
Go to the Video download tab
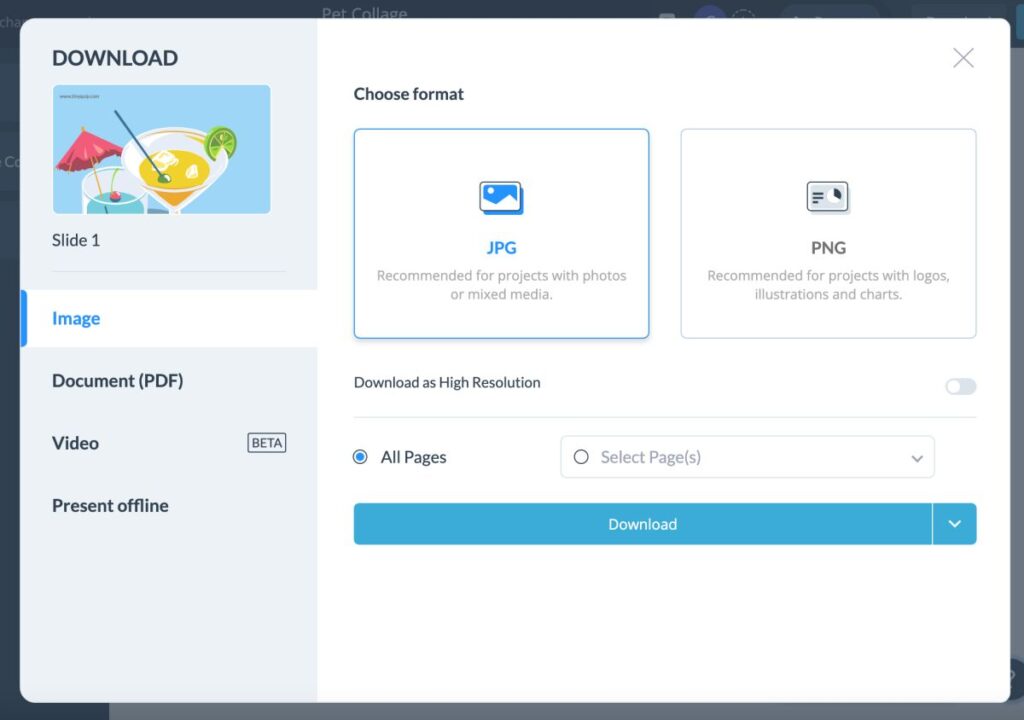(x=76, y=443)
